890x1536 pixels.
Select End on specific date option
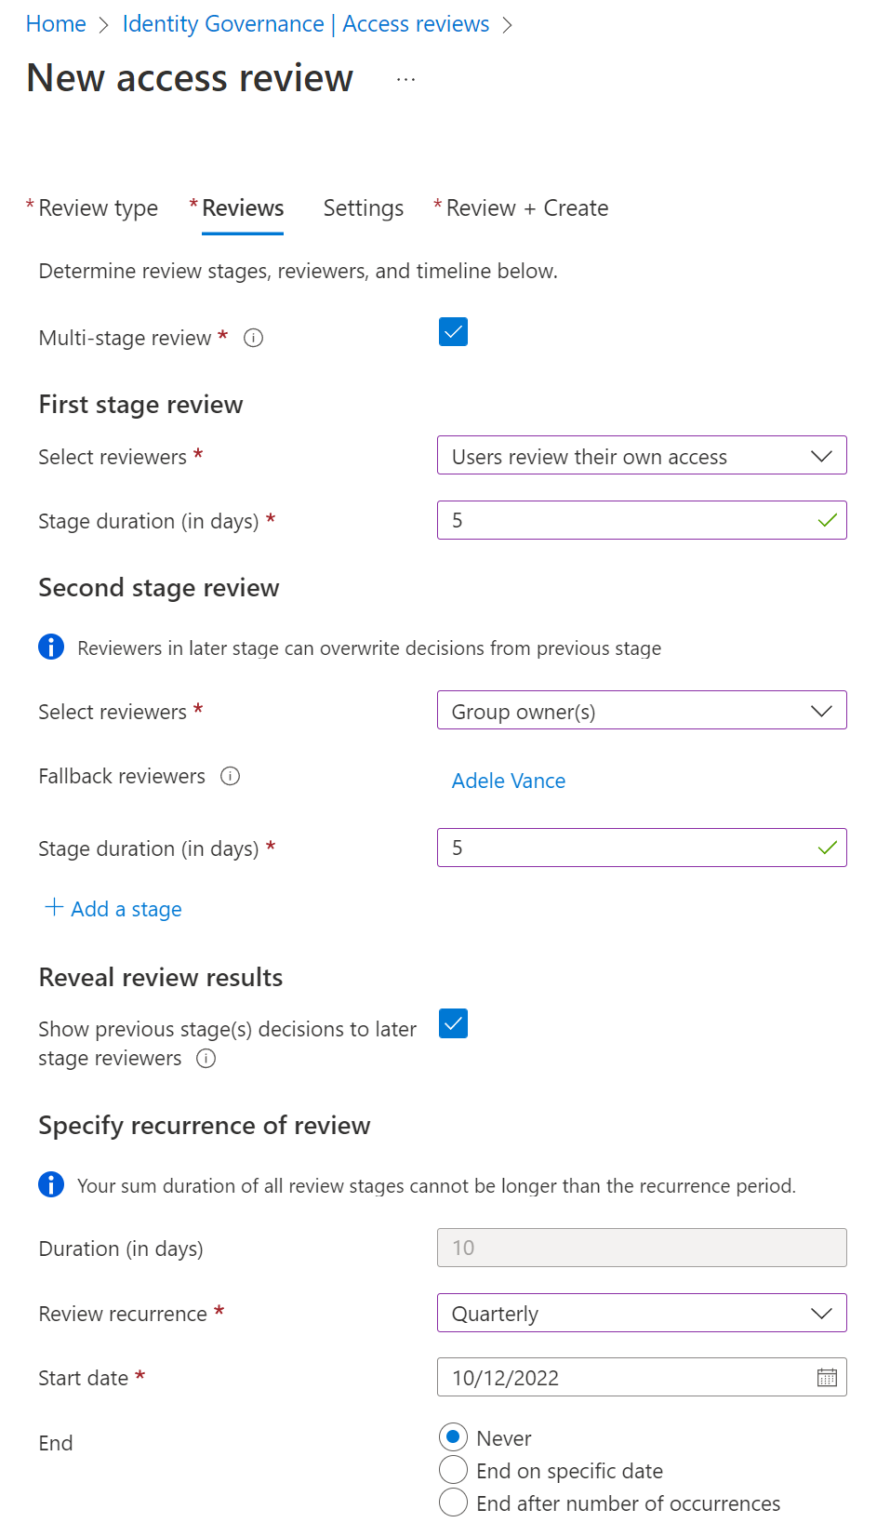pos(453,1470)
